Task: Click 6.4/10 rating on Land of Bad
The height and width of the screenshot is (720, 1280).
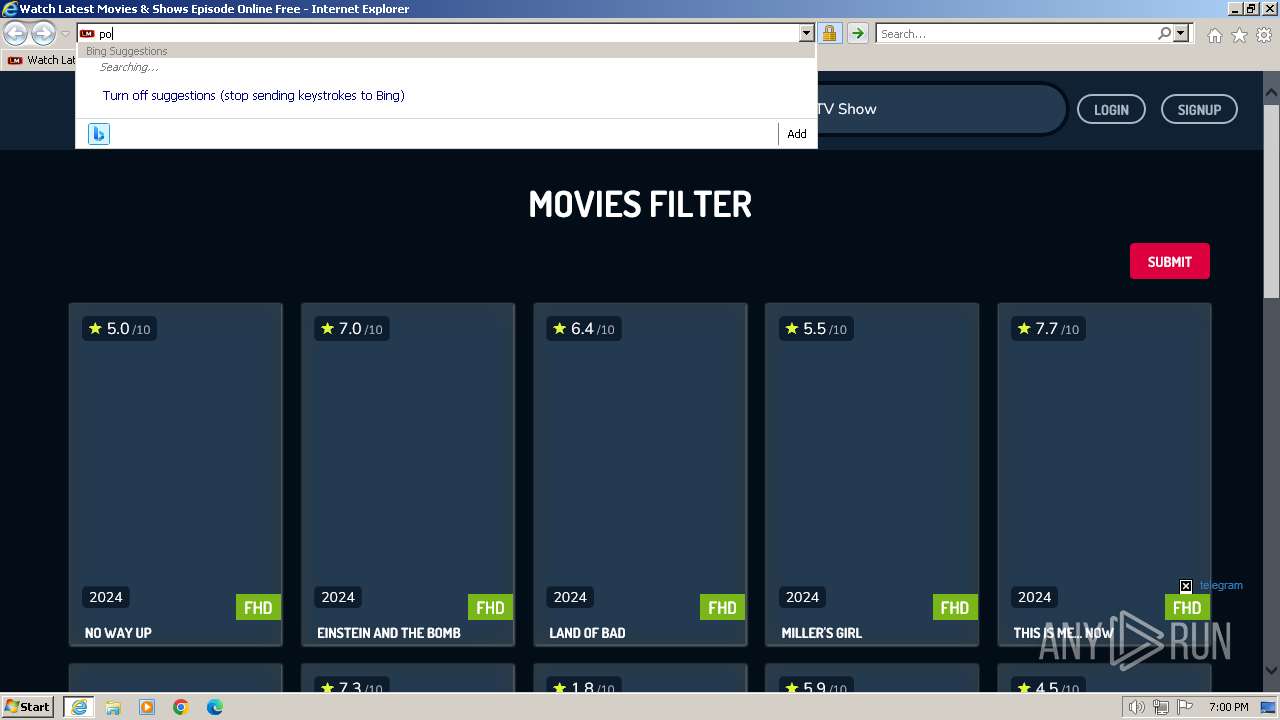Action: pyautogui.click(x=583, y=328)
